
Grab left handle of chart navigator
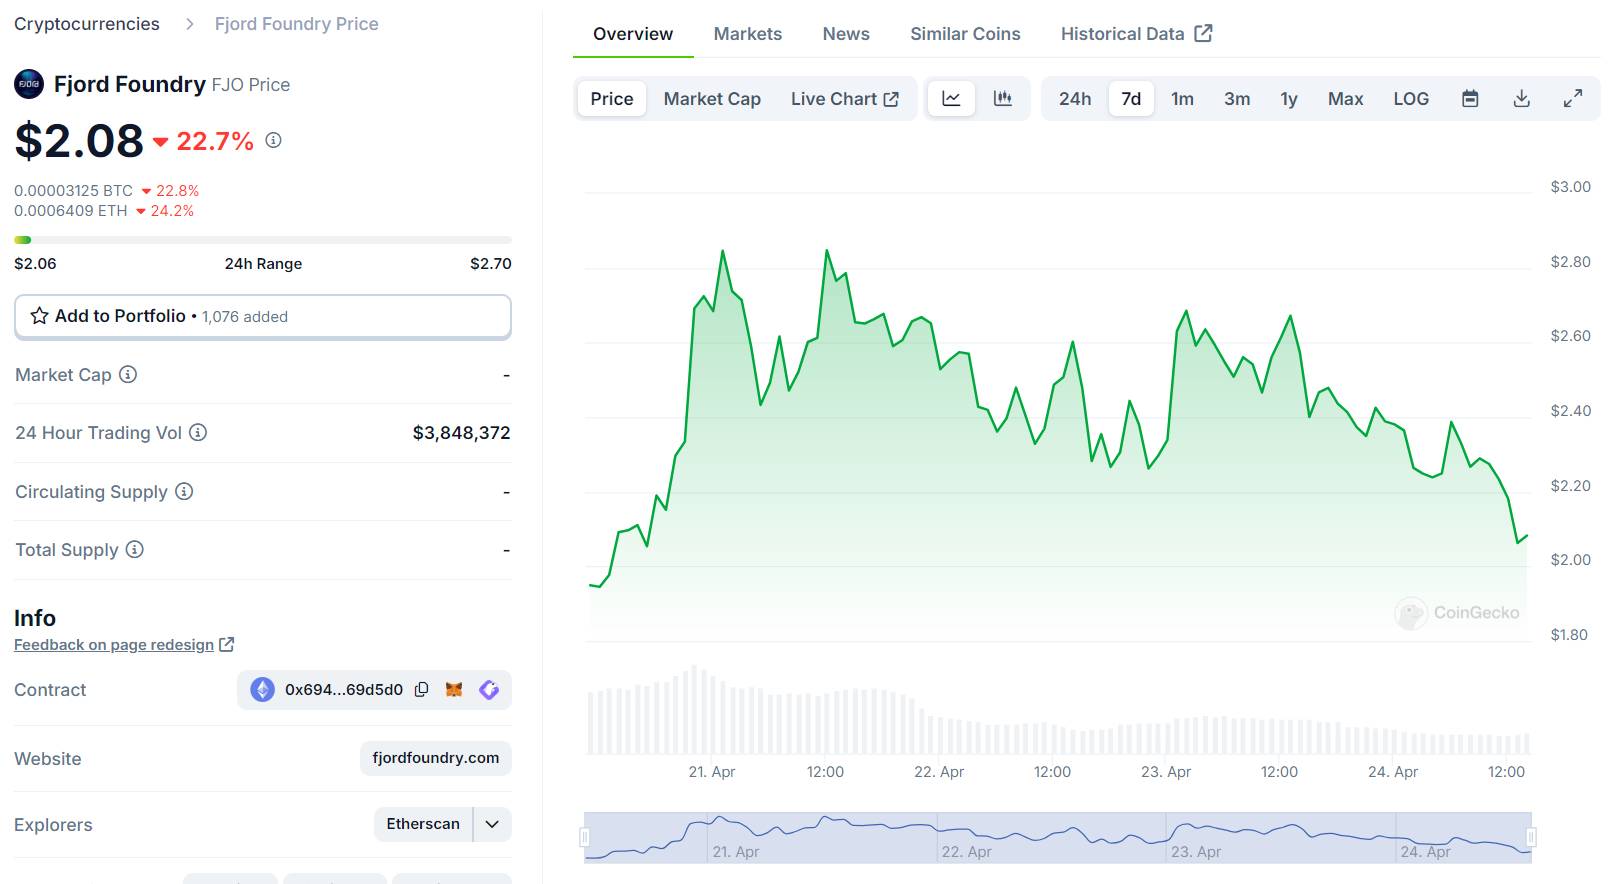point(585,837)
